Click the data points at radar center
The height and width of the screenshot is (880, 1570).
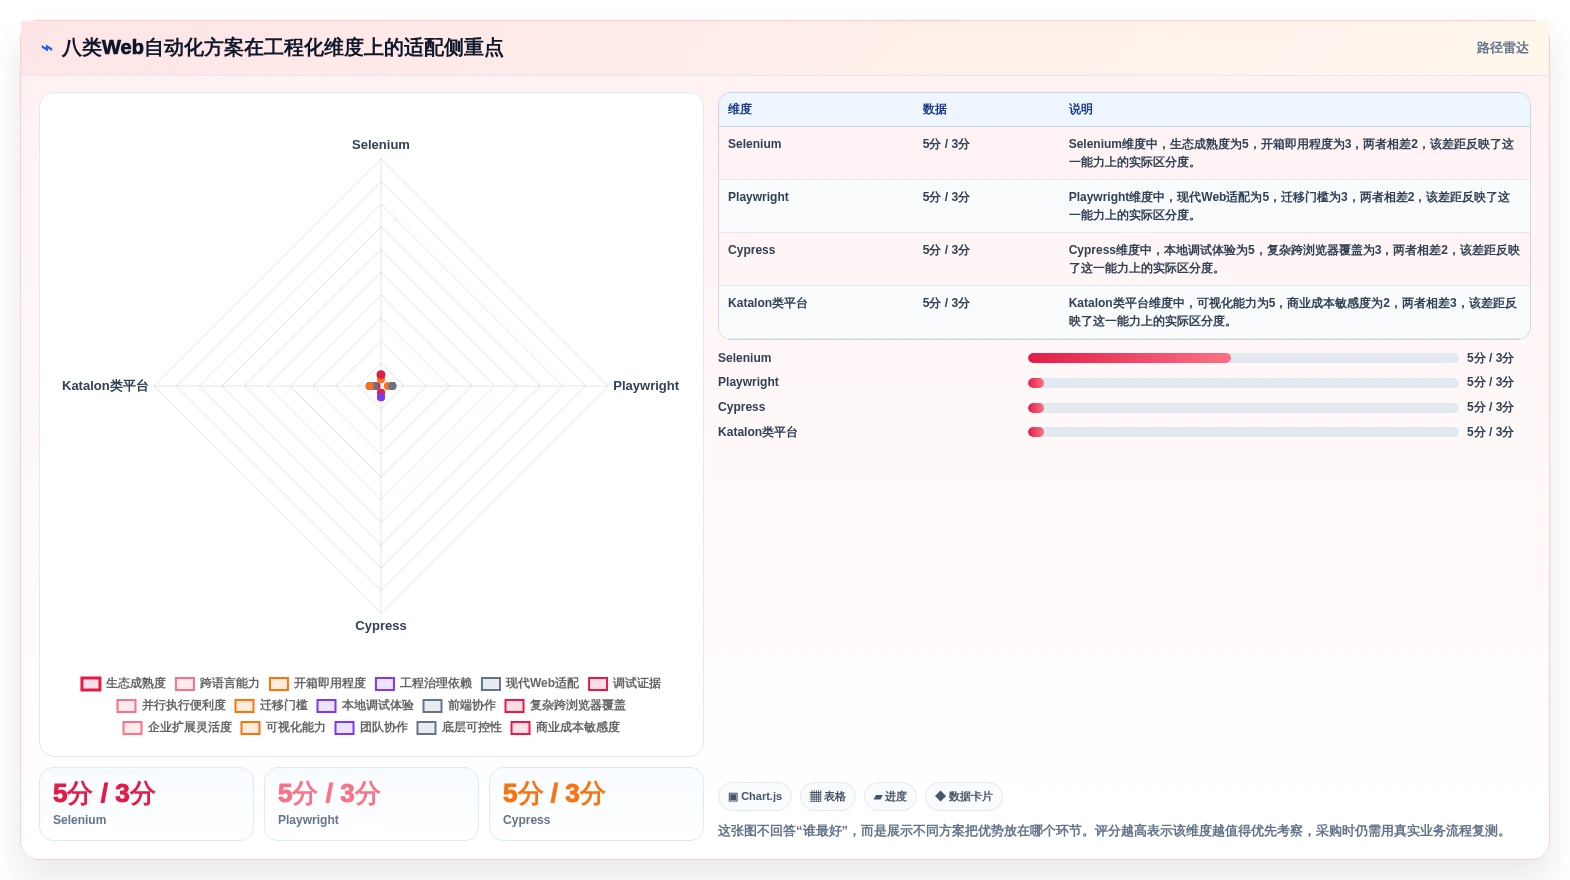[x=381, y=386]
